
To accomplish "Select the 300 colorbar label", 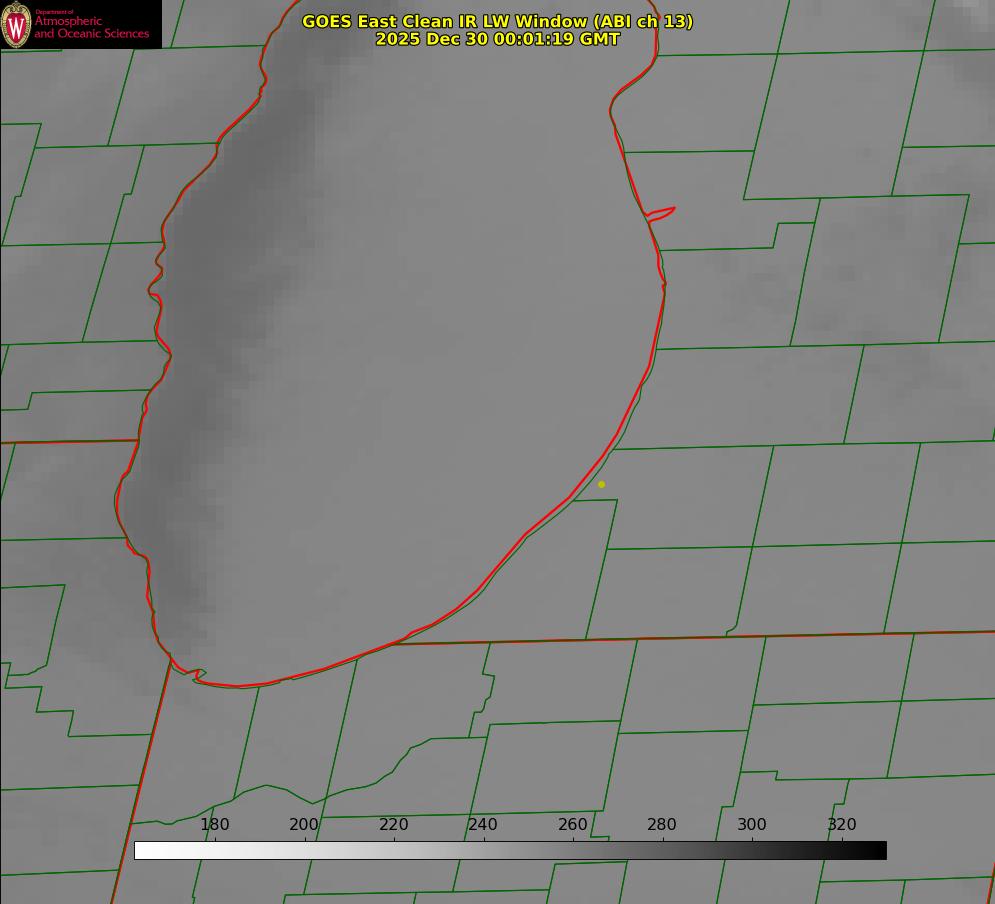I will tap(752, 824).
